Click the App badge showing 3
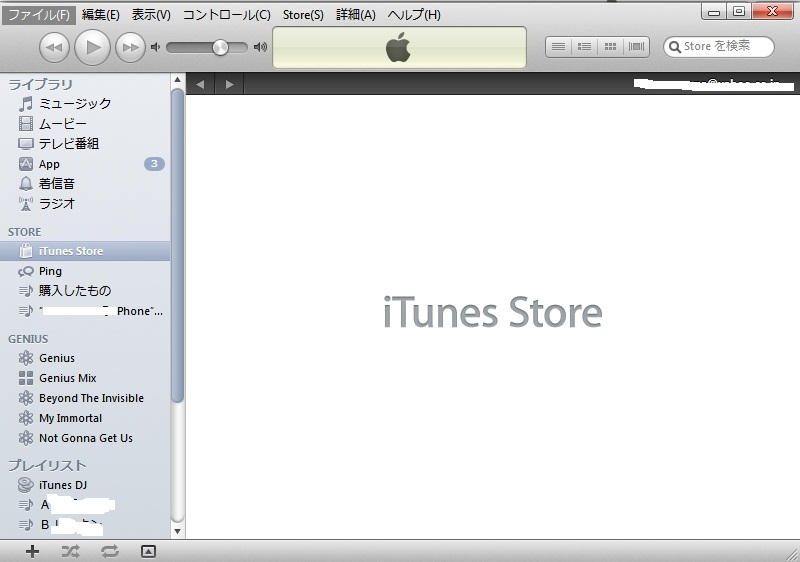Viewport: 800px width, 562px height. coord(154,164)
